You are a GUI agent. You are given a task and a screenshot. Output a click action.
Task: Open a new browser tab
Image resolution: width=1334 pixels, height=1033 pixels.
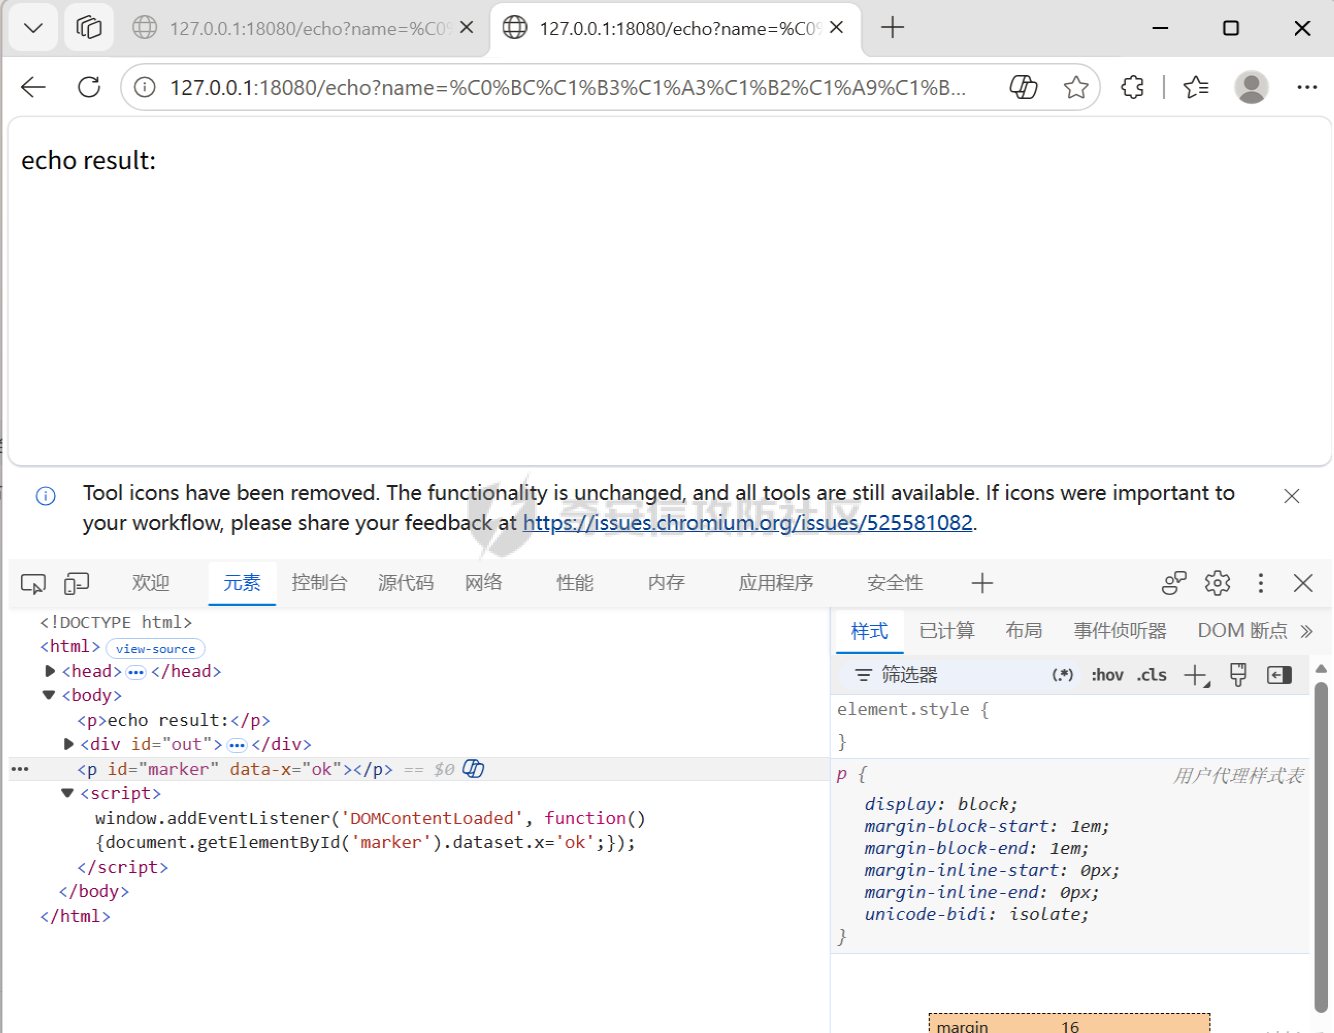tap(892, 28)
